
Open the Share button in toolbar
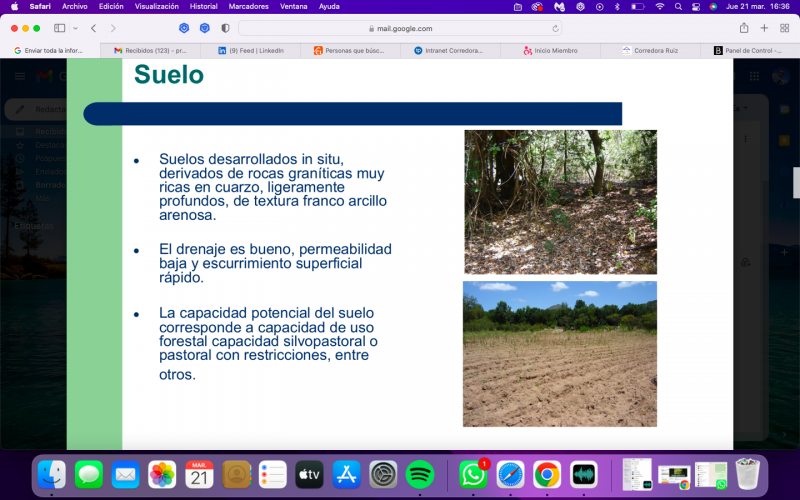[x=744, y=28]
